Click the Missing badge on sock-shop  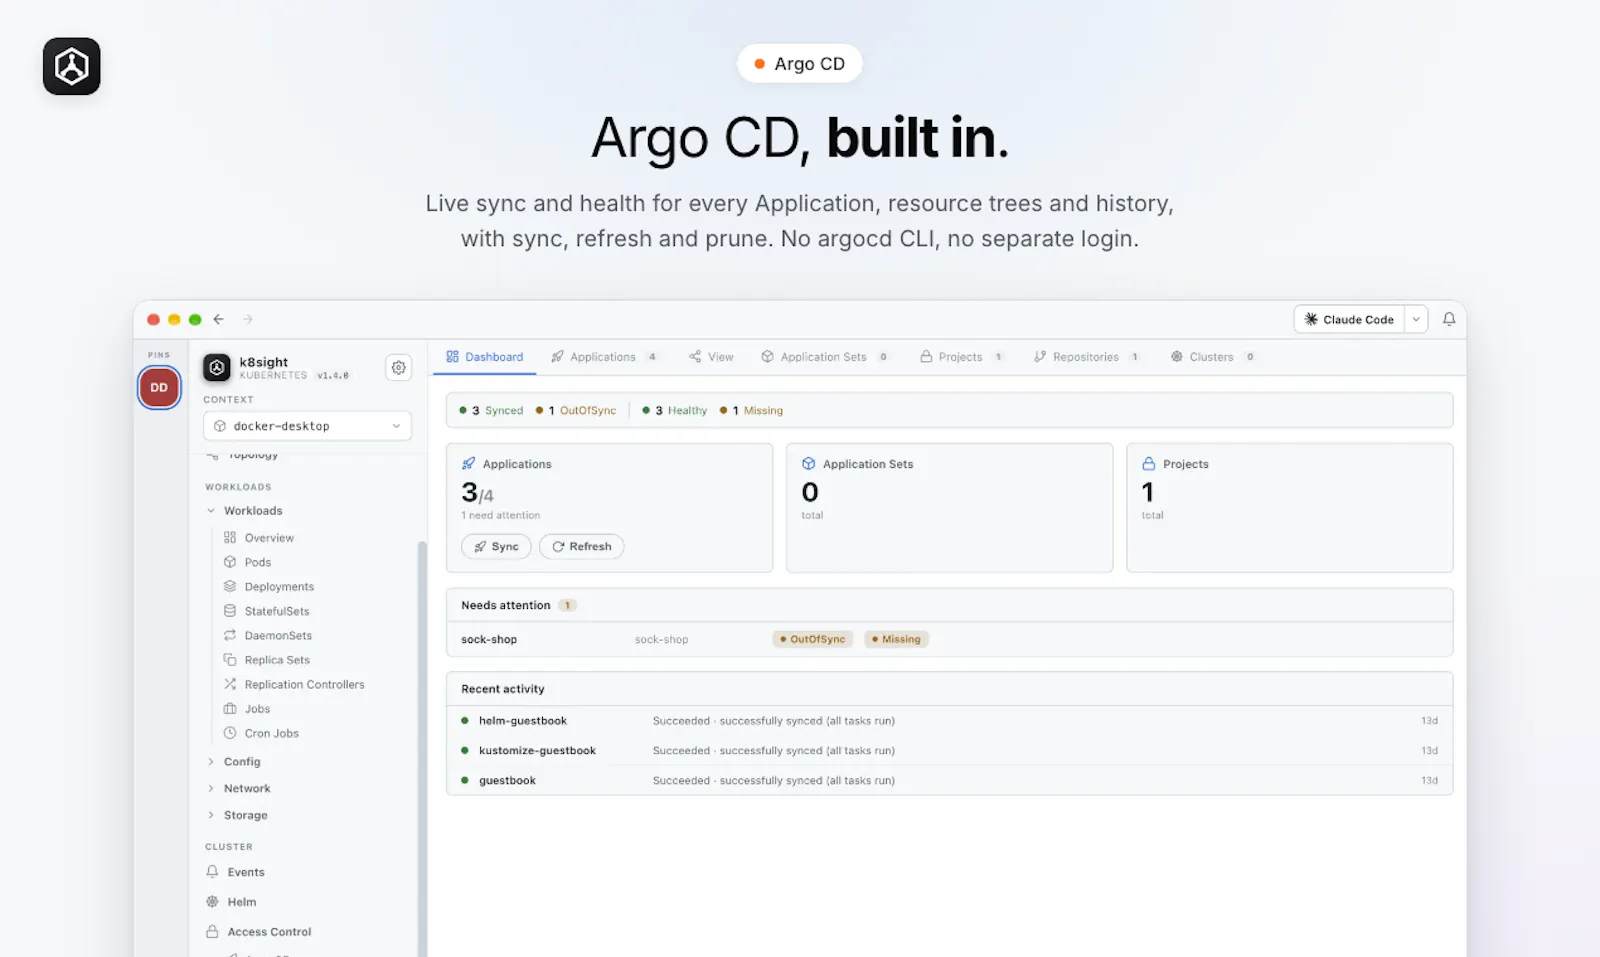[x=896, y=639]
